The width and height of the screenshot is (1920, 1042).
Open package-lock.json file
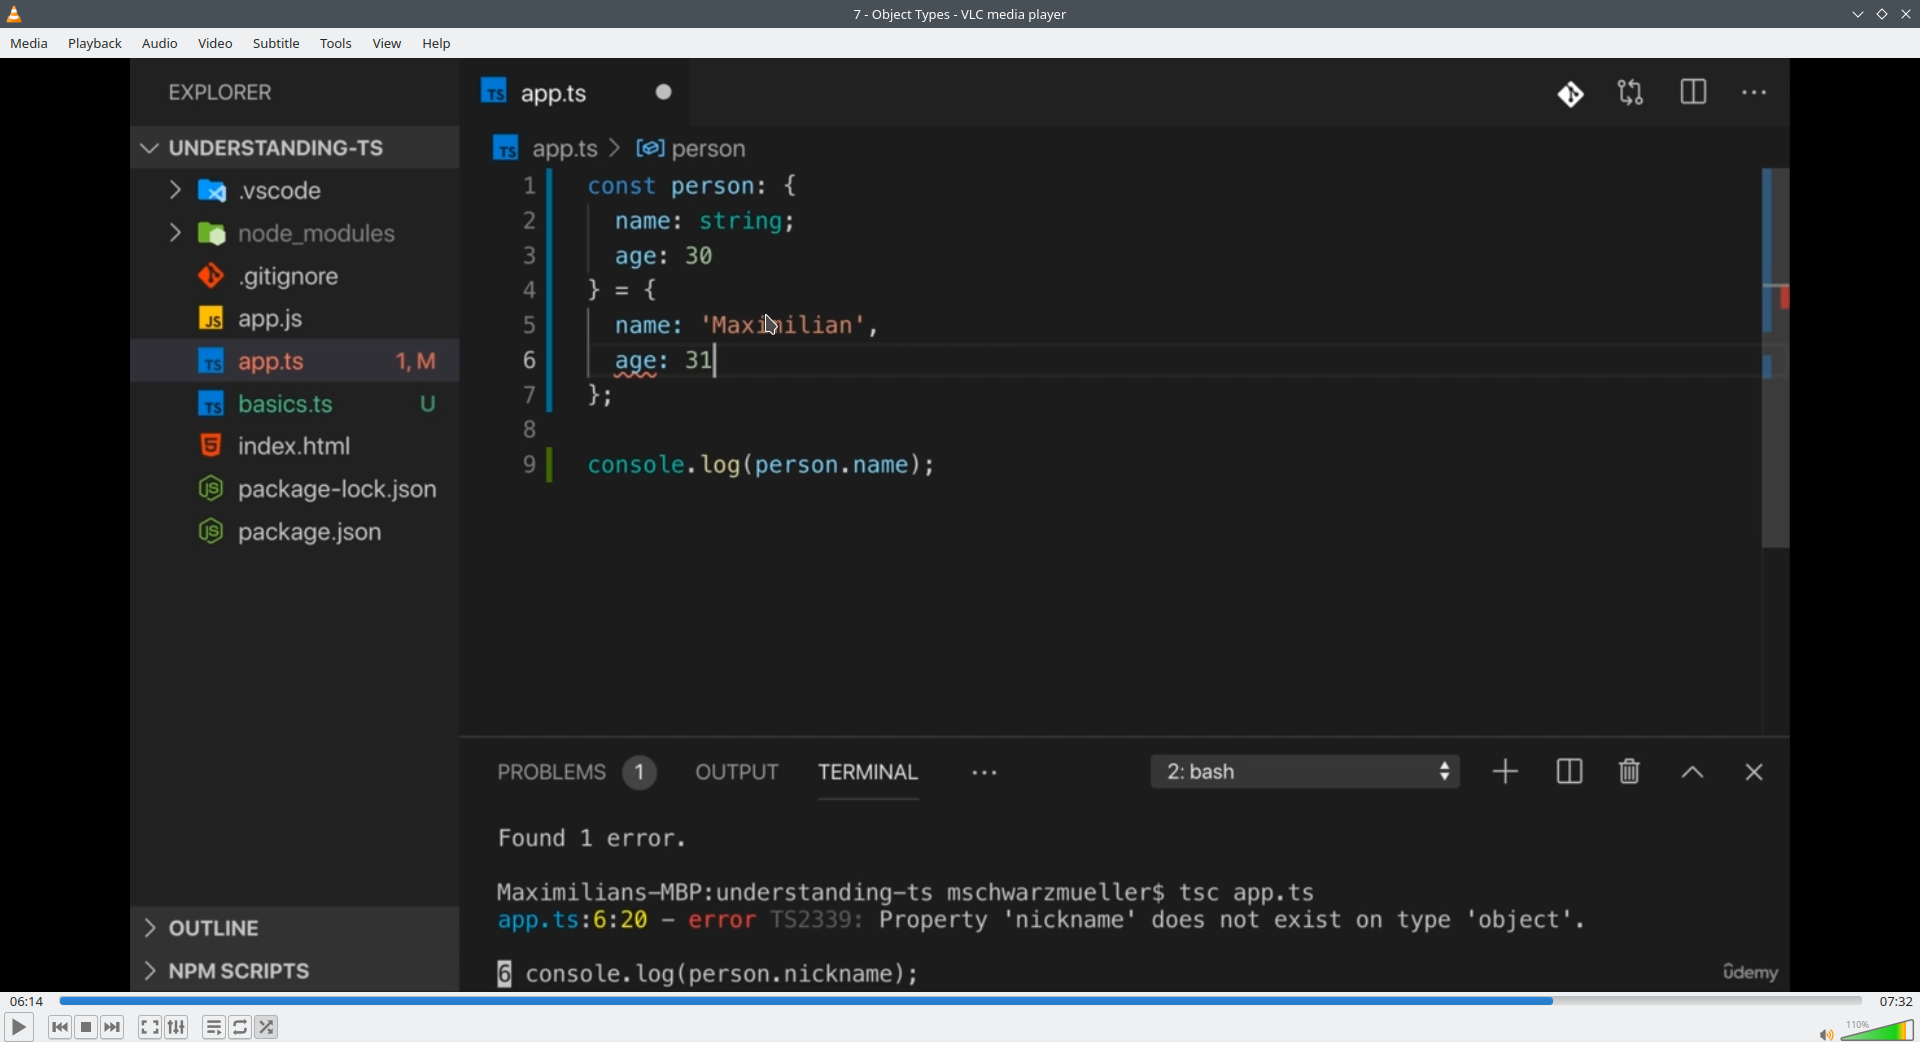[295, 489]
